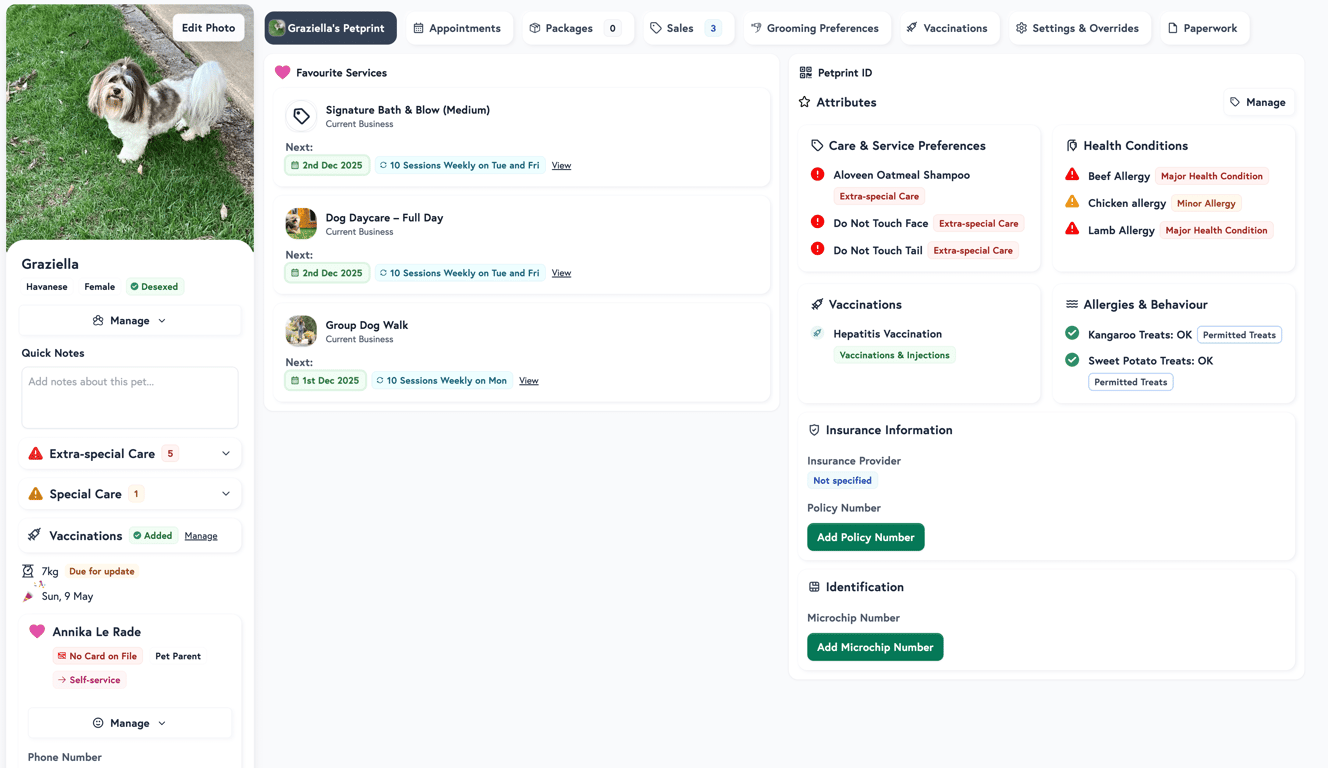Click the Vaccinations card syringe icon

coord(817,304)
